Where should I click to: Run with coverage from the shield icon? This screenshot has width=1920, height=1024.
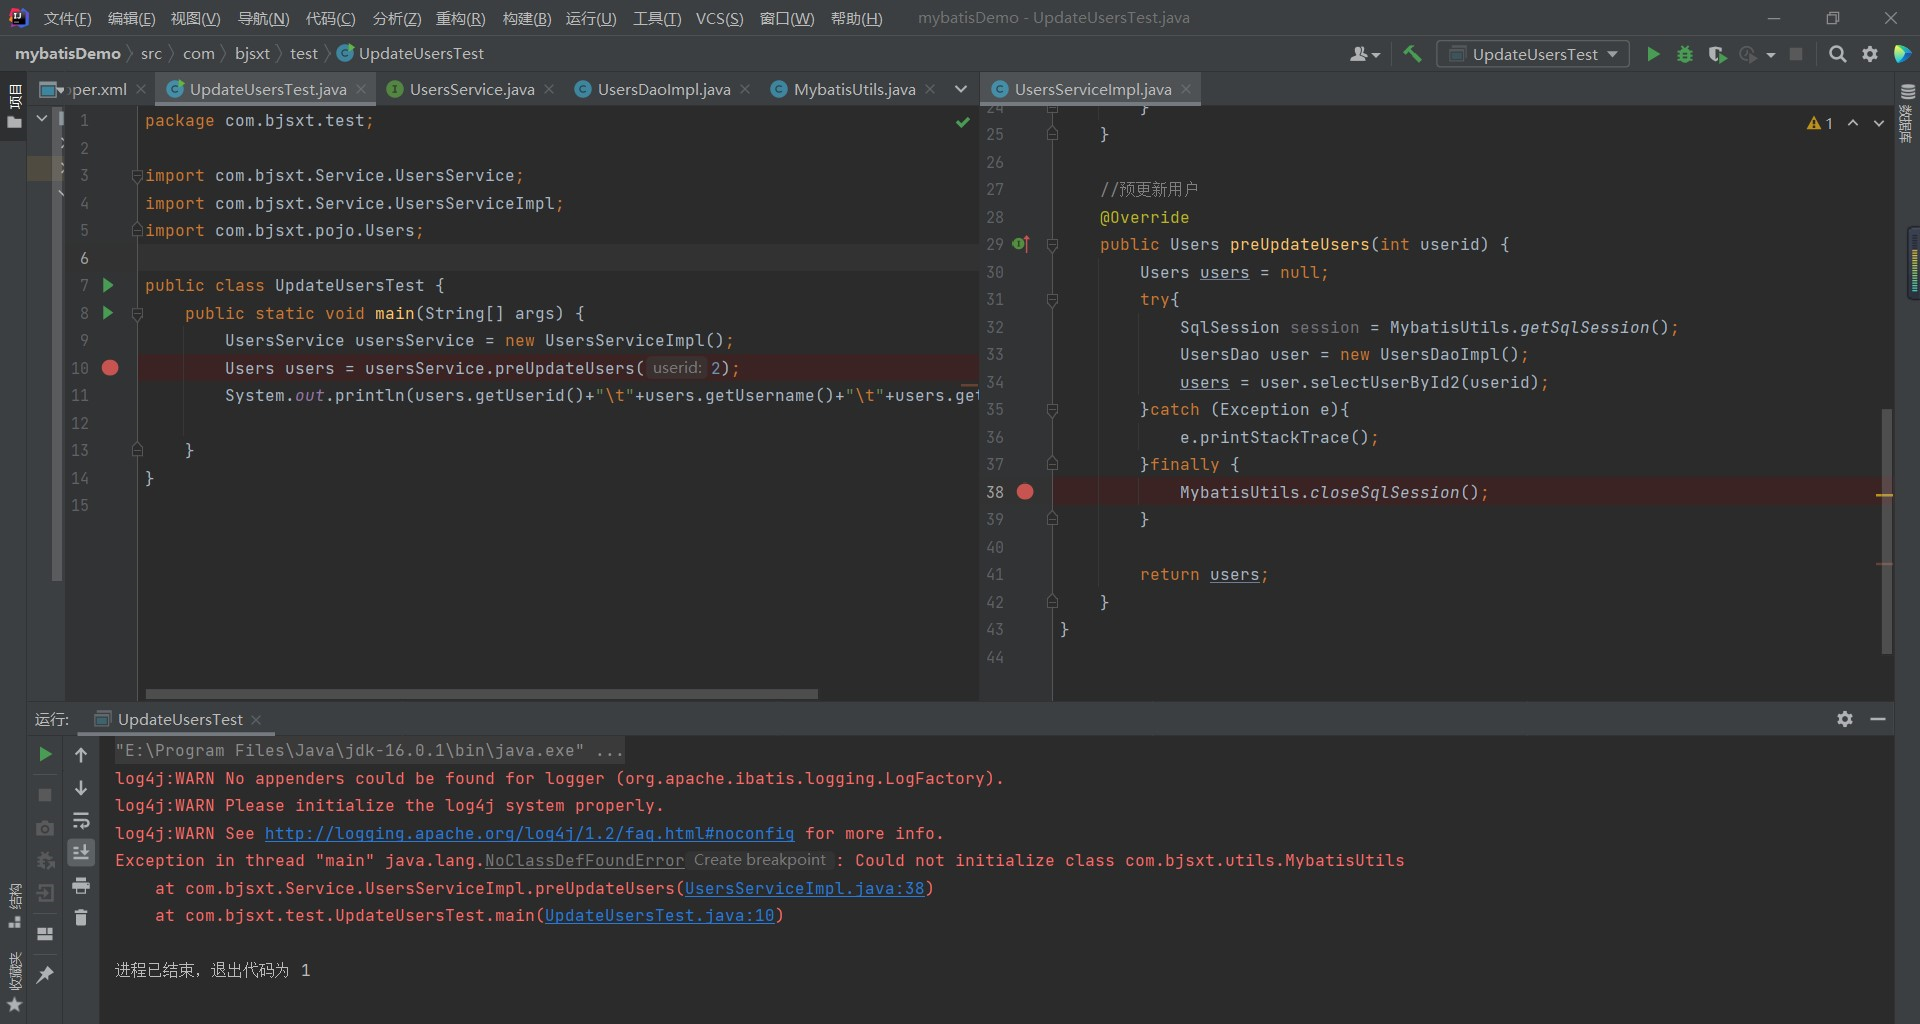pos(1717,54)
